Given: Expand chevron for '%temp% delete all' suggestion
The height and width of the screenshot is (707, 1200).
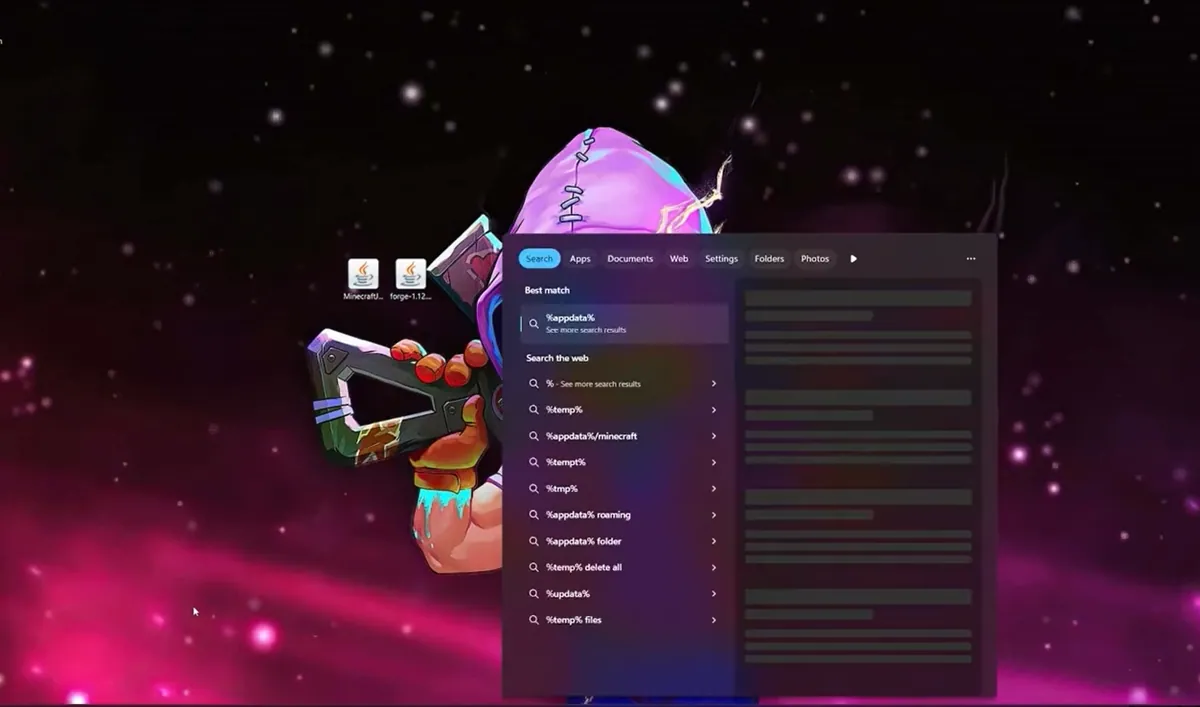Looking at the screenshot, I should [x=714, y=568].
